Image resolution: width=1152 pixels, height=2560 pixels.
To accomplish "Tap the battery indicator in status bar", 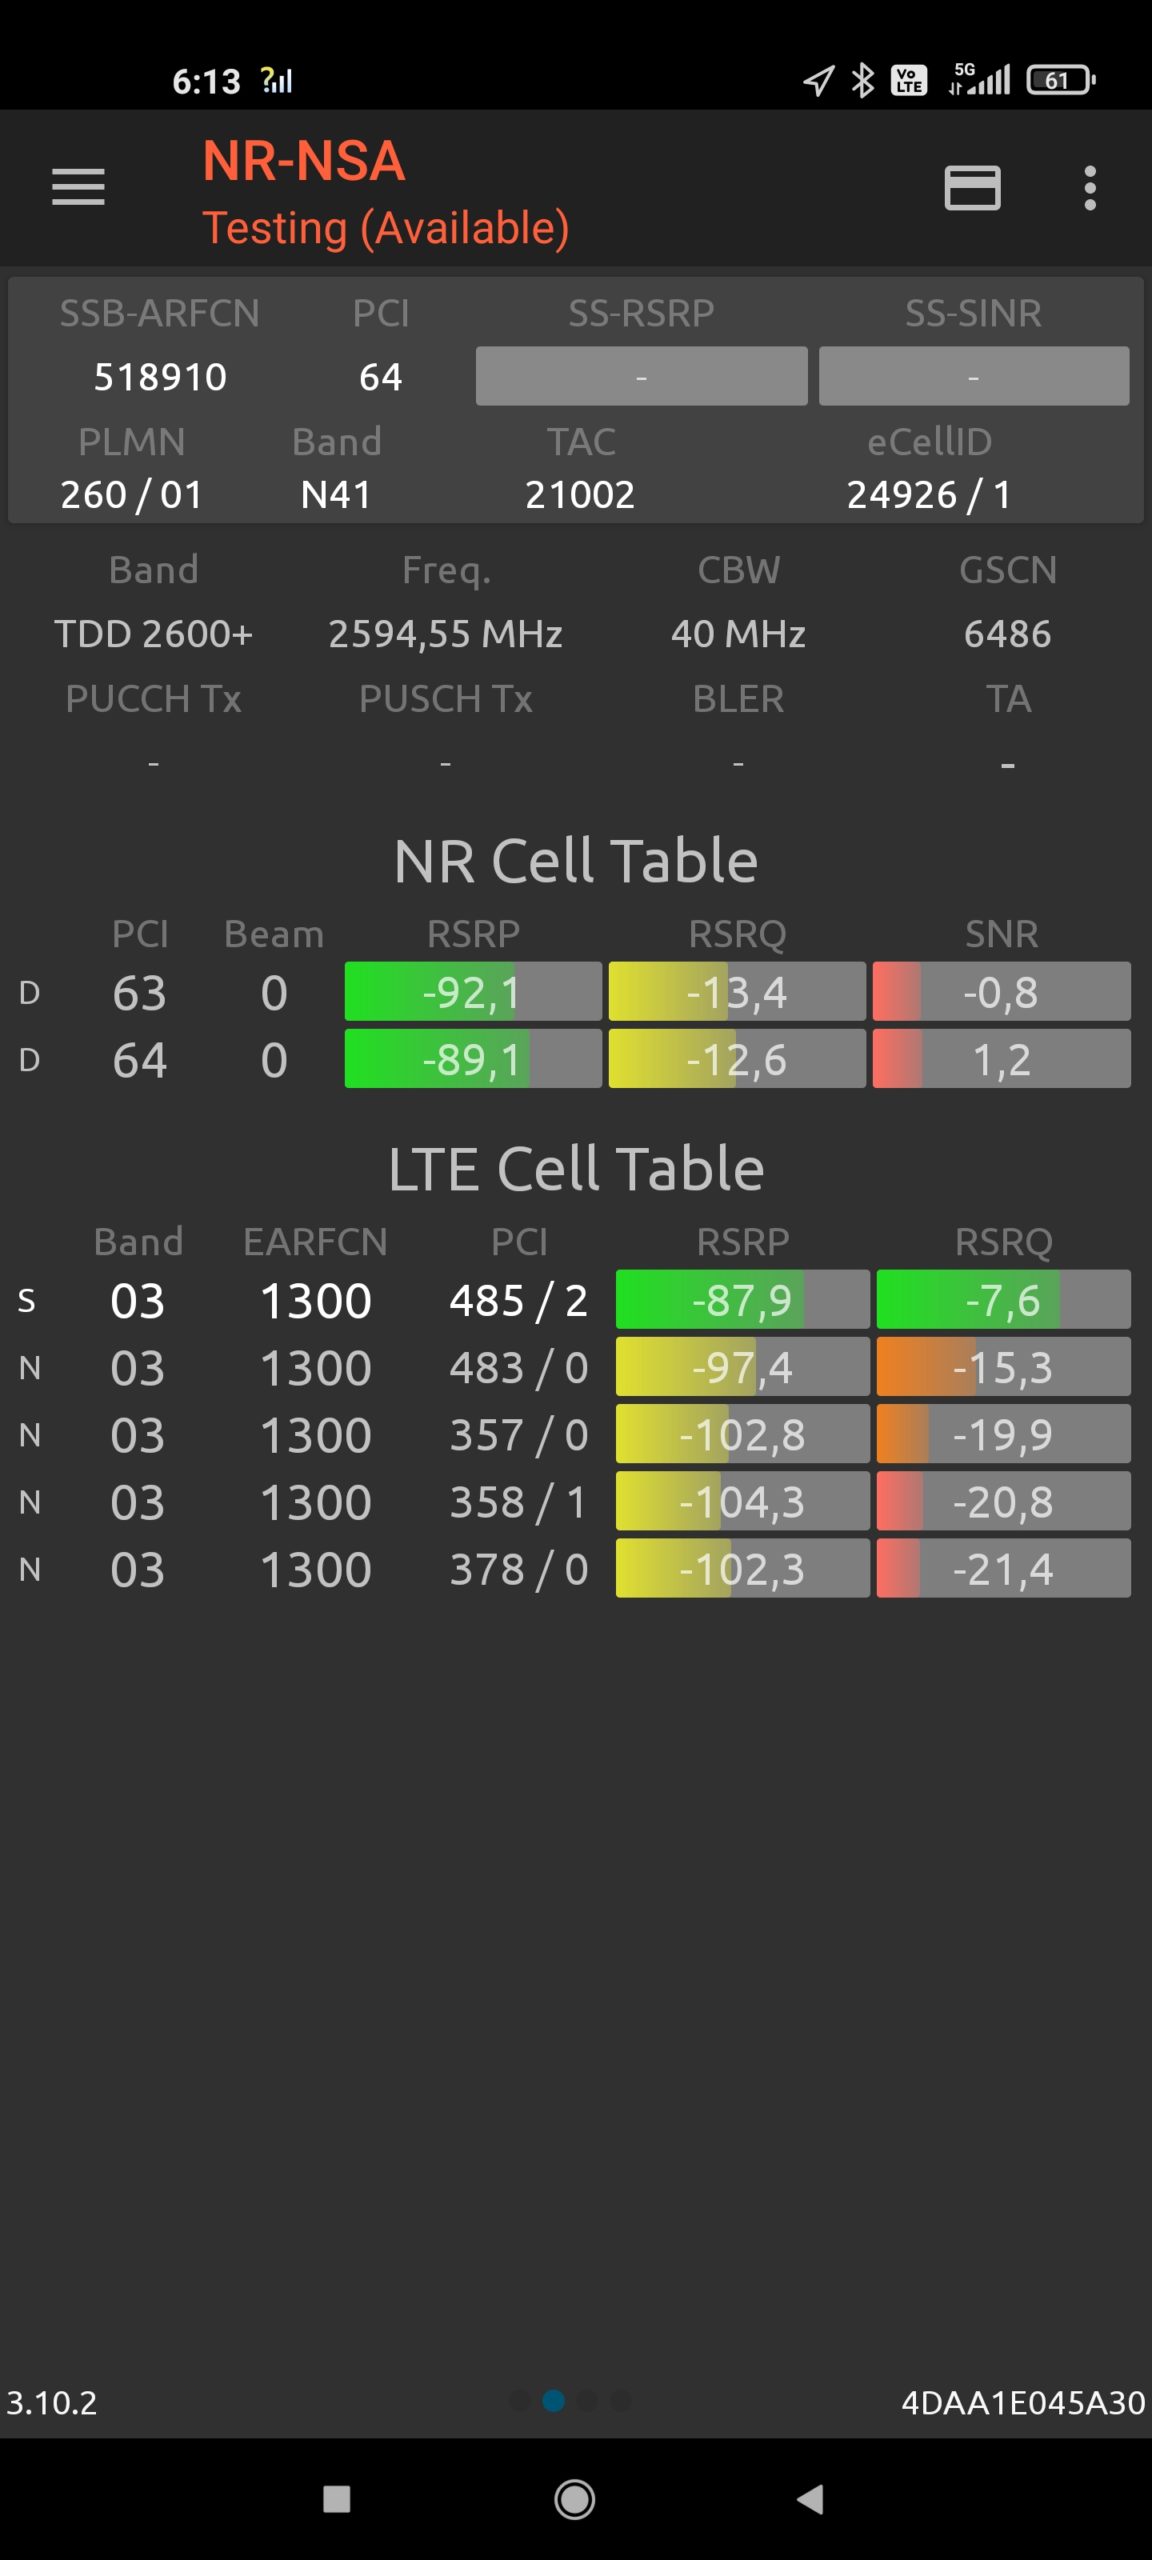I will tap(1060, 80).
